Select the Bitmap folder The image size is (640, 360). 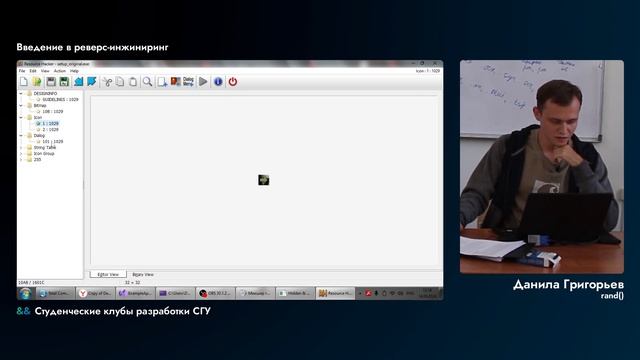[40, 105]
